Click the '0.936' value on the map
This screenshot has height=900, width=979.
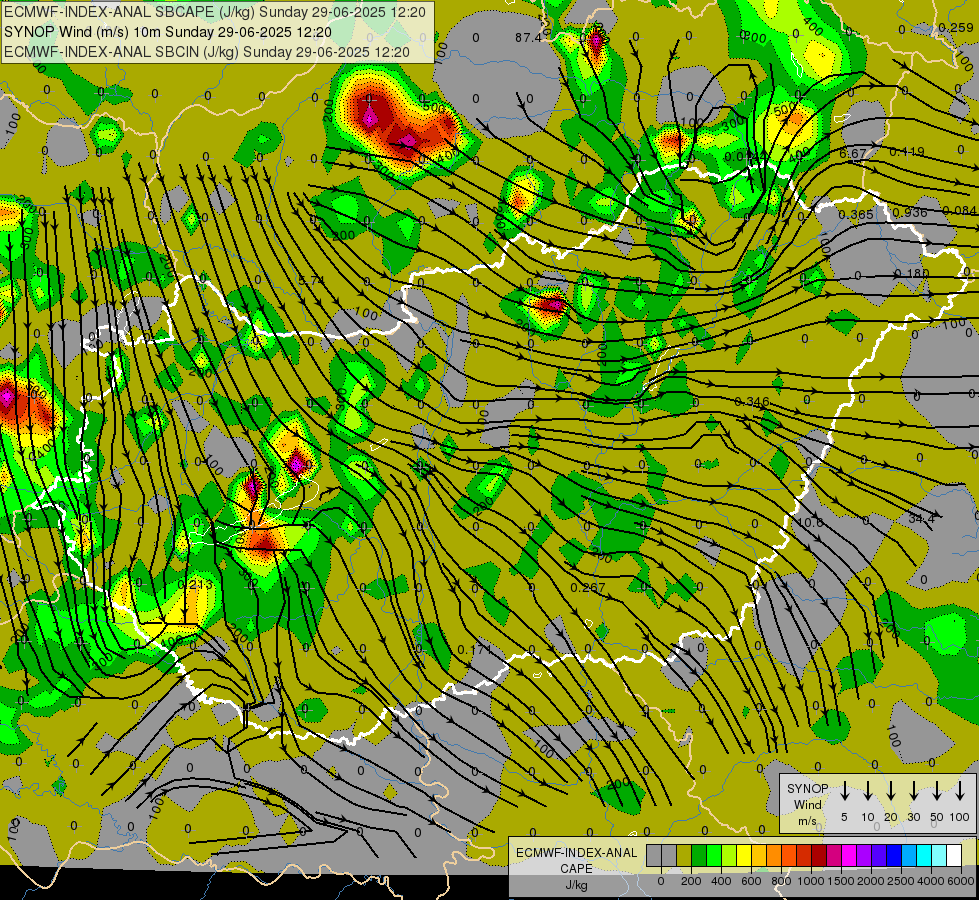point(910,212)
